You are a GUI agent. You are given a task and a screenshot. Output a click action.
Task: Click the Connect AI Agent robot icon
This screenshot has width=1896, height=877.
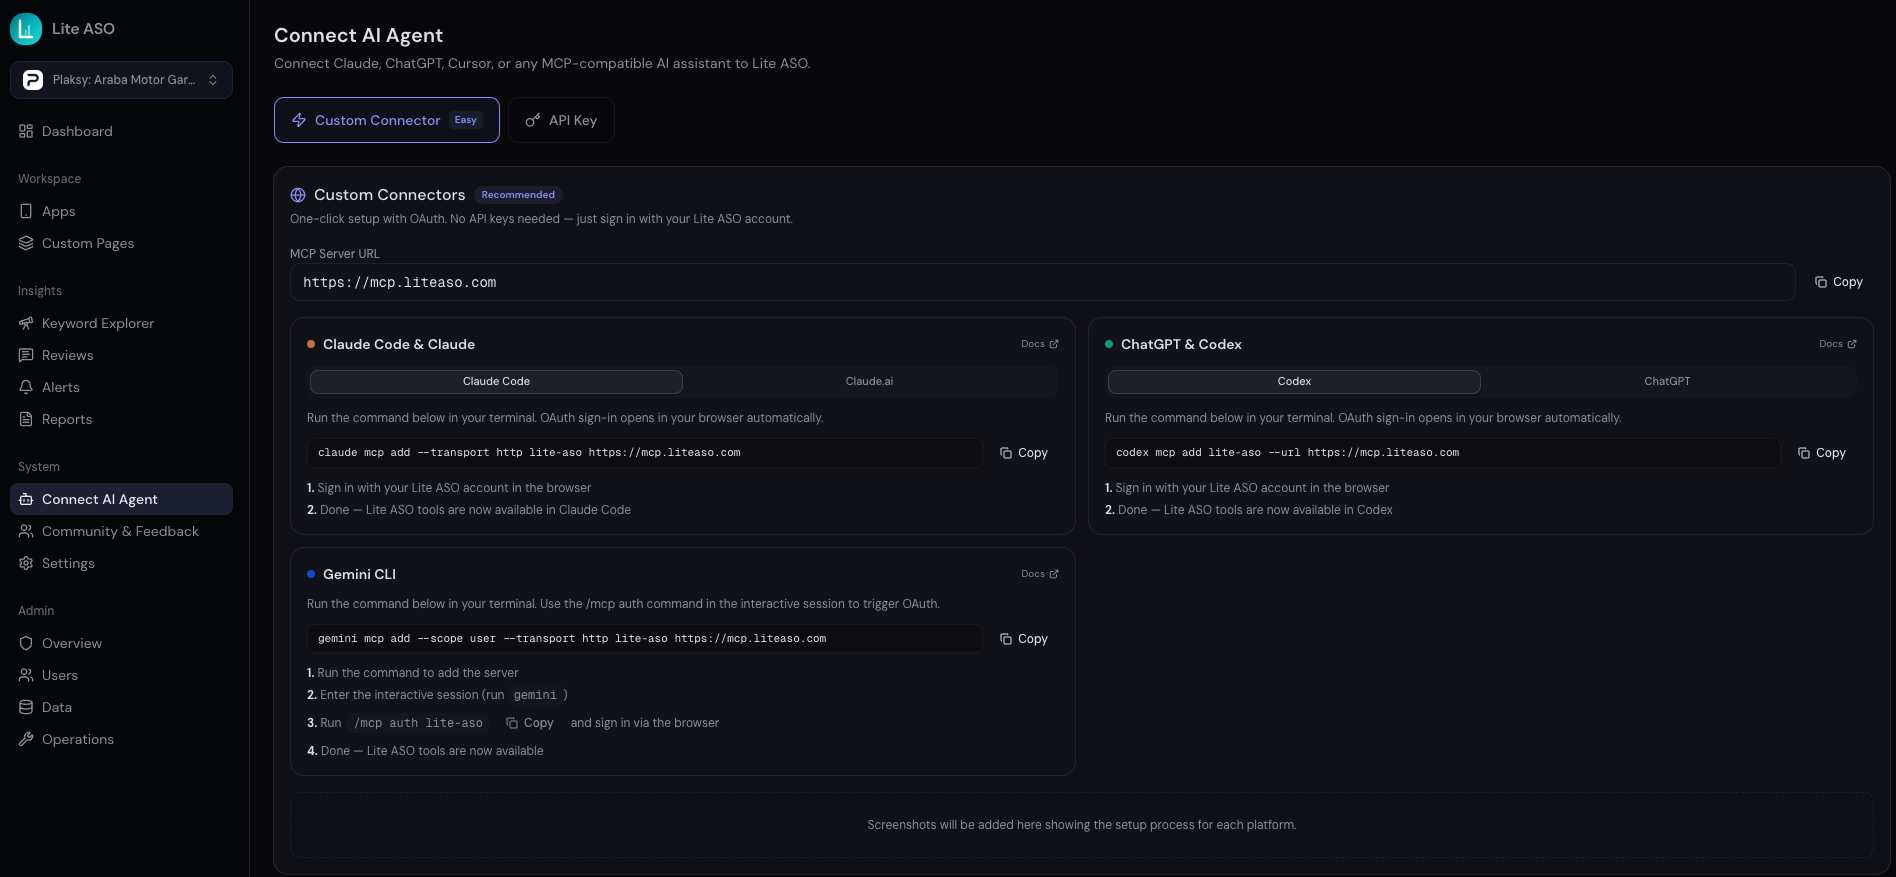[26, 499]
